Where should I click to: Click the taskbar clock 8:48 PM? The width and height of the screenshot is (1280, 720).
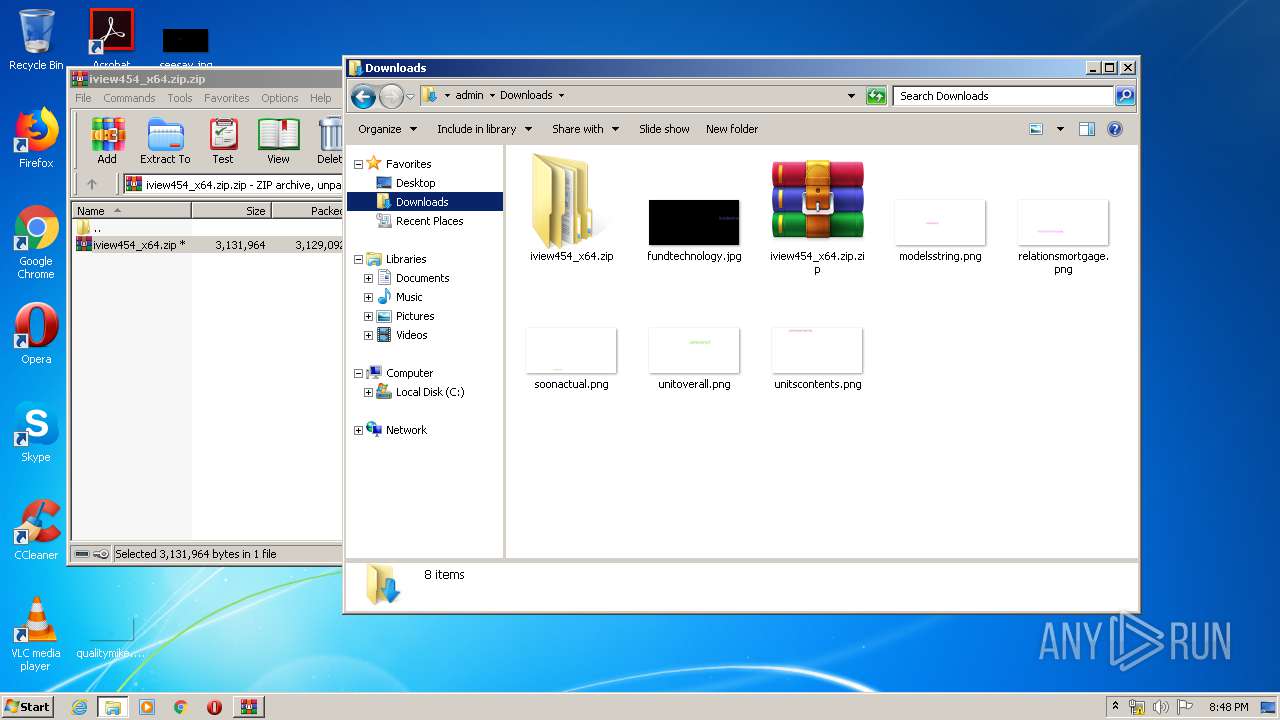click(1228, 707)
